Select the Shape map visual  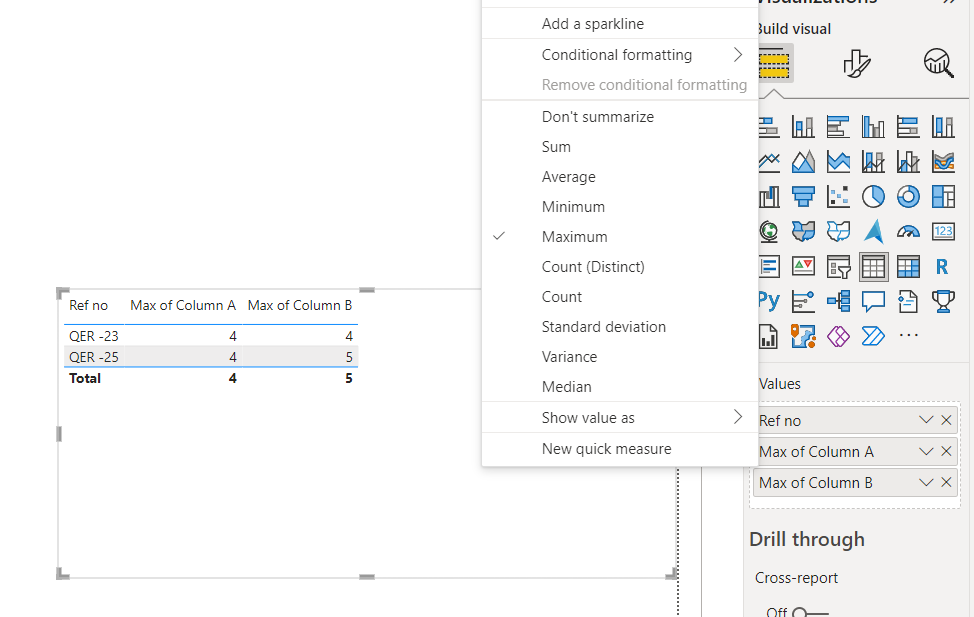point(838,232)
